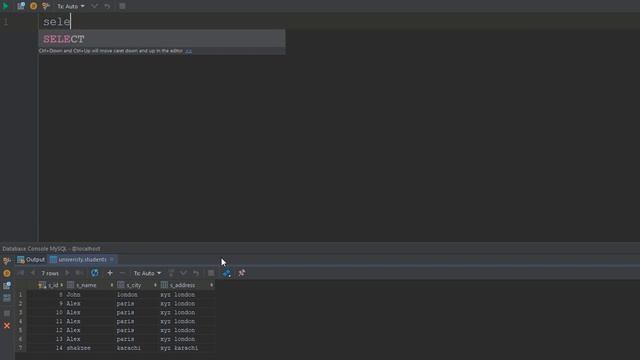Sort by s_city column header
640x360 pixels.
(x=137, y=285)
